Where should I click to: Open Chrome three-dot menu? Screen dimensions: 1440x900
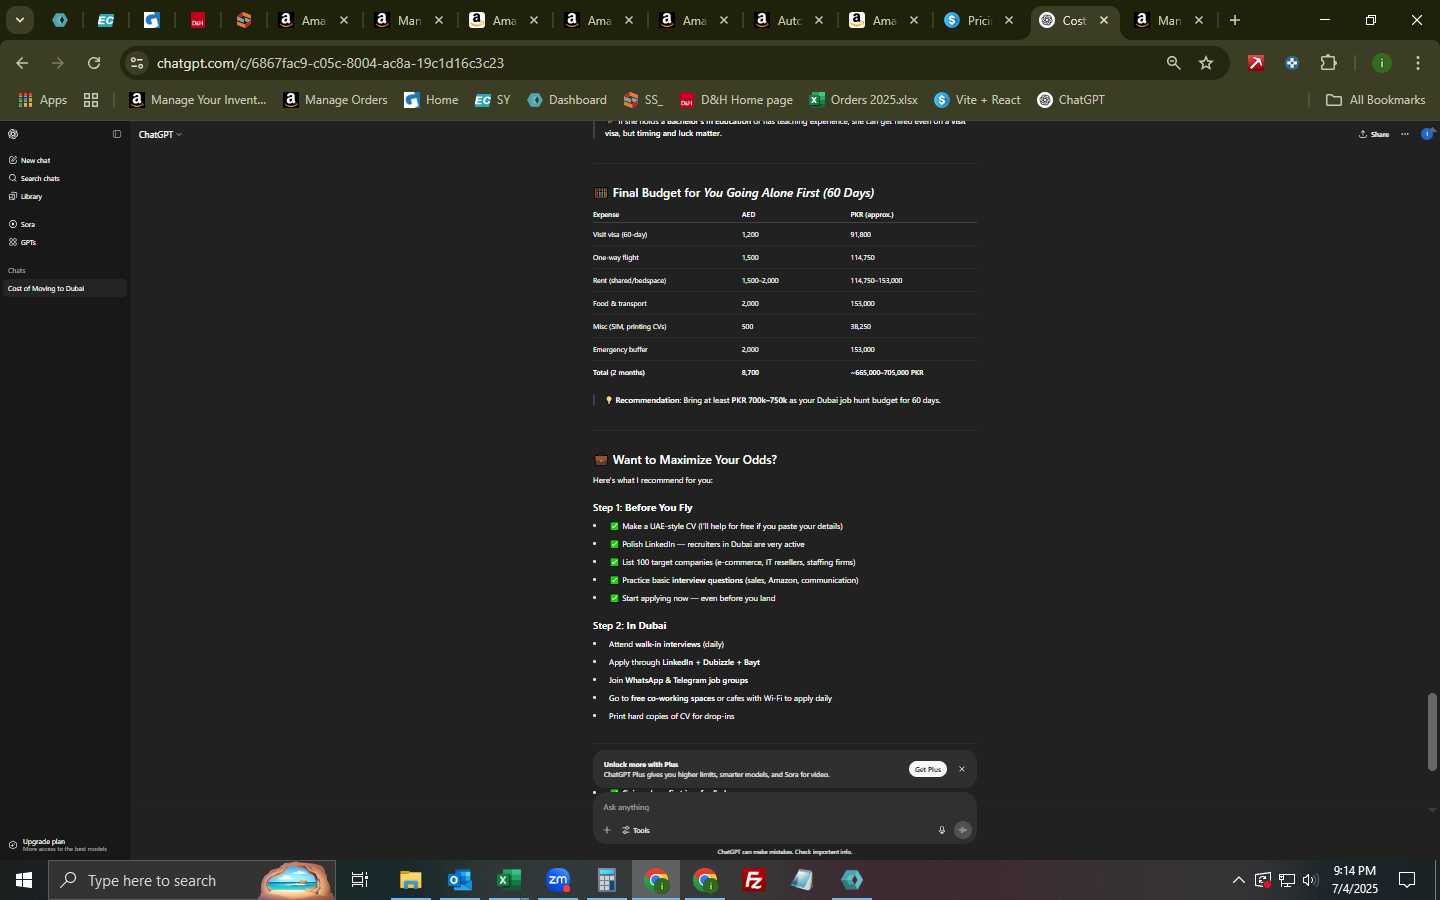[1418, 63]
